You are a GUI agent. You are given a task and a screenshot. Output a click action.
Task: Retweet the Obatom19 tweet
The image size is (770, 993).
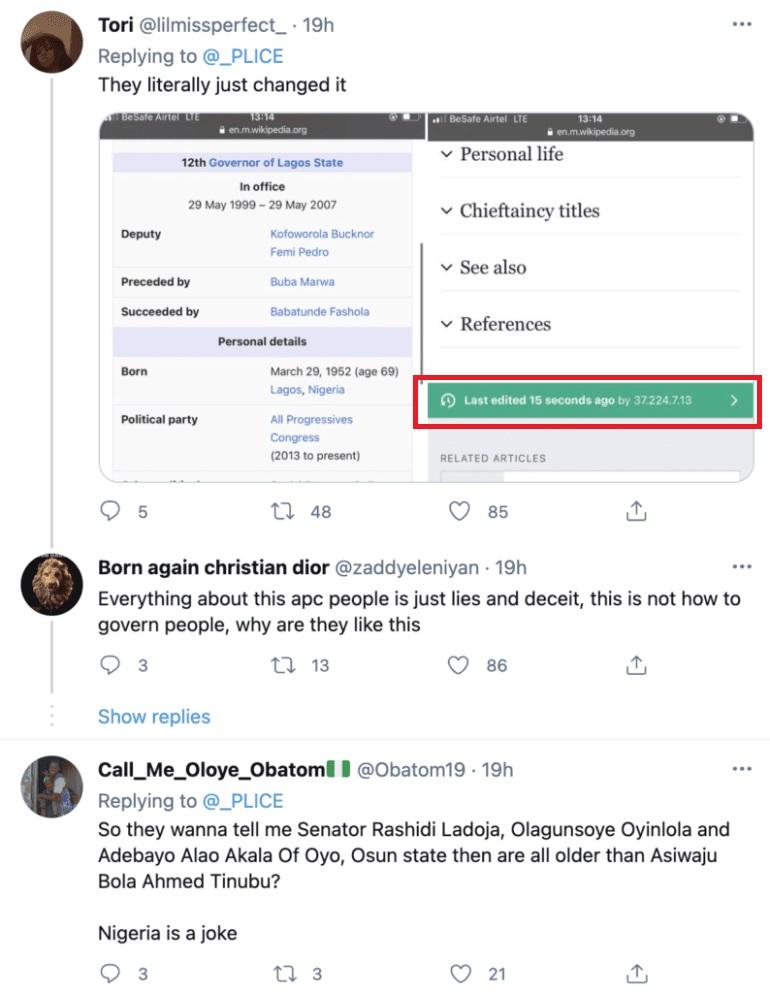tap(283, 974)
